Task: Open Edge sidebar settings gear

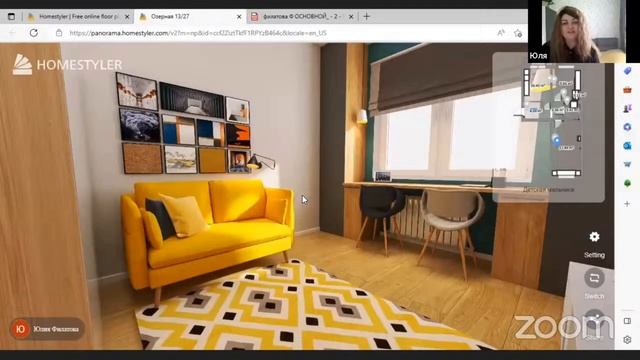Action: 627,340
